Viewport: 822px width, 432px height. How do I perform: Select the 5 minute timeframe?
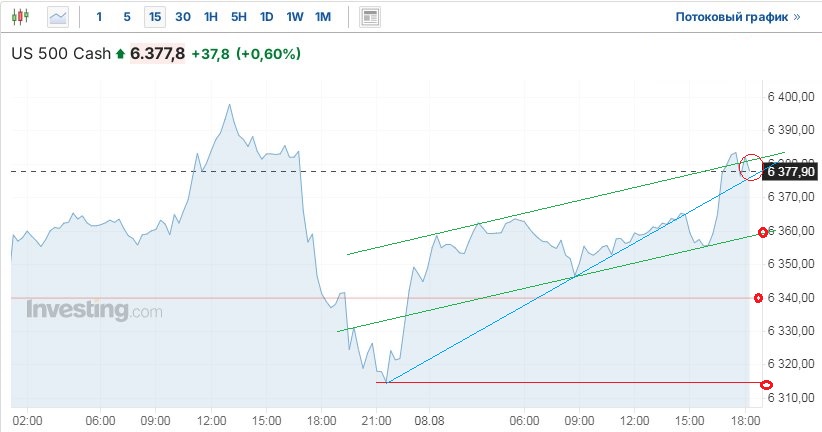pyautogui.click(x=126, y=17)
